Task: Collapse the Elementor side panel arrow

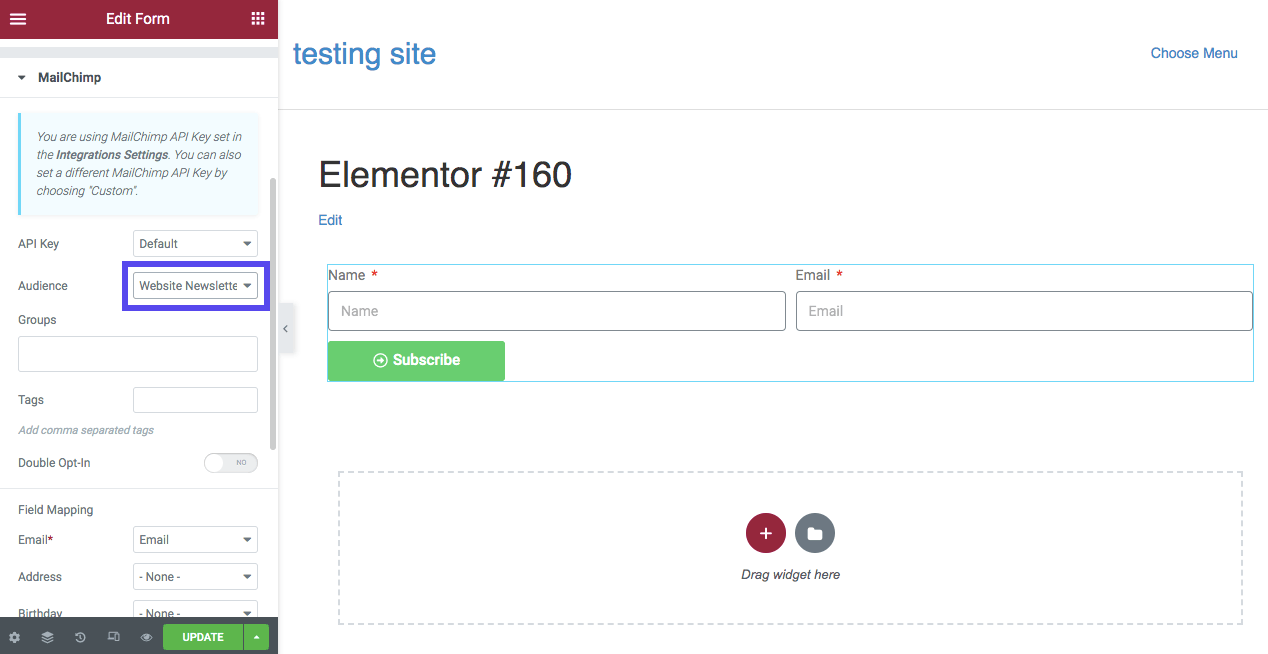Action: click(285, 327)
